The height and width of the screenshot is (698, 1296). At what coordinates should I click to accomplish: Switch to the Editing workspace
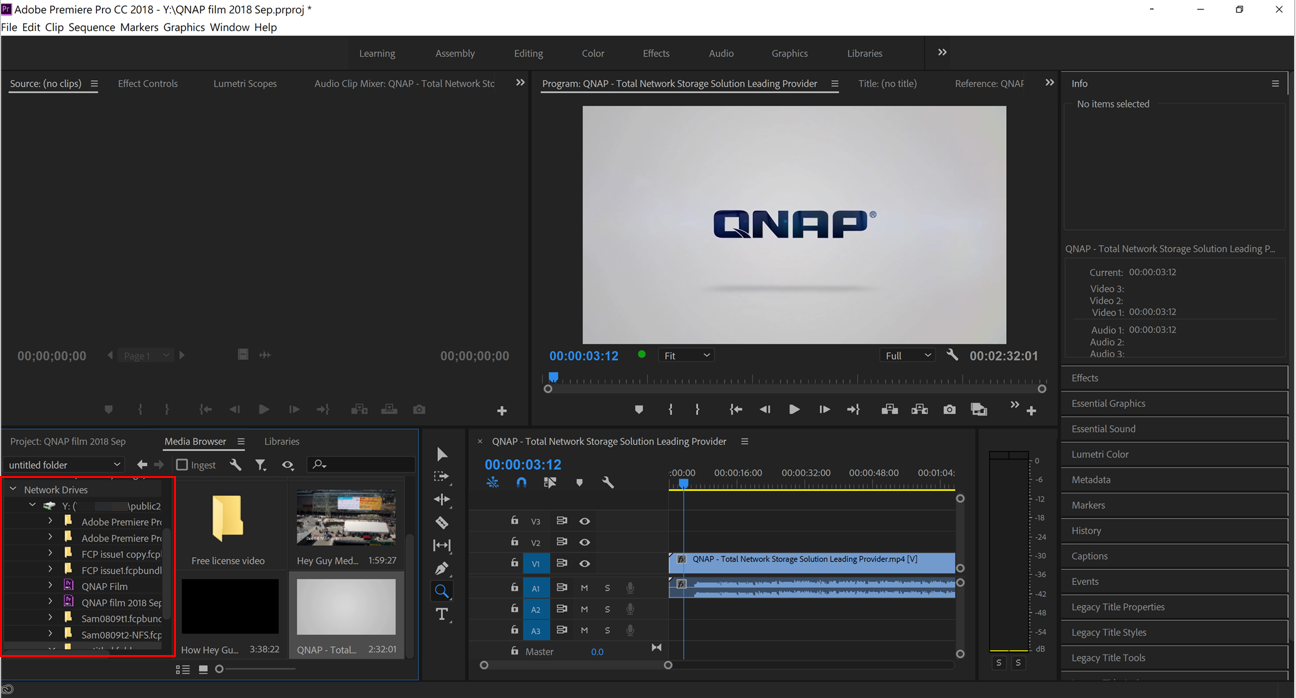click(528, 53)
